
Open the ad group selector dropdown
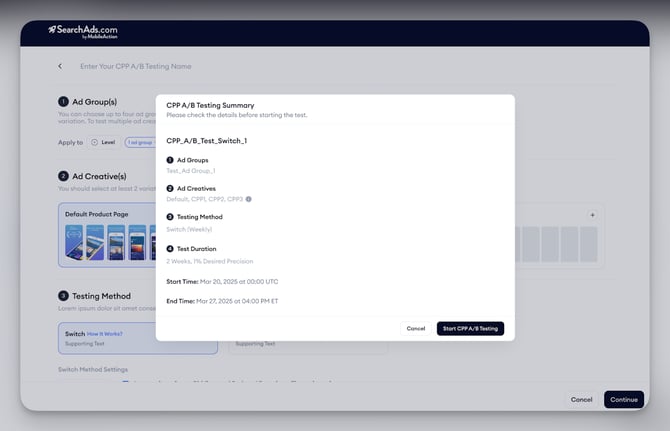(x=140, y=142)
